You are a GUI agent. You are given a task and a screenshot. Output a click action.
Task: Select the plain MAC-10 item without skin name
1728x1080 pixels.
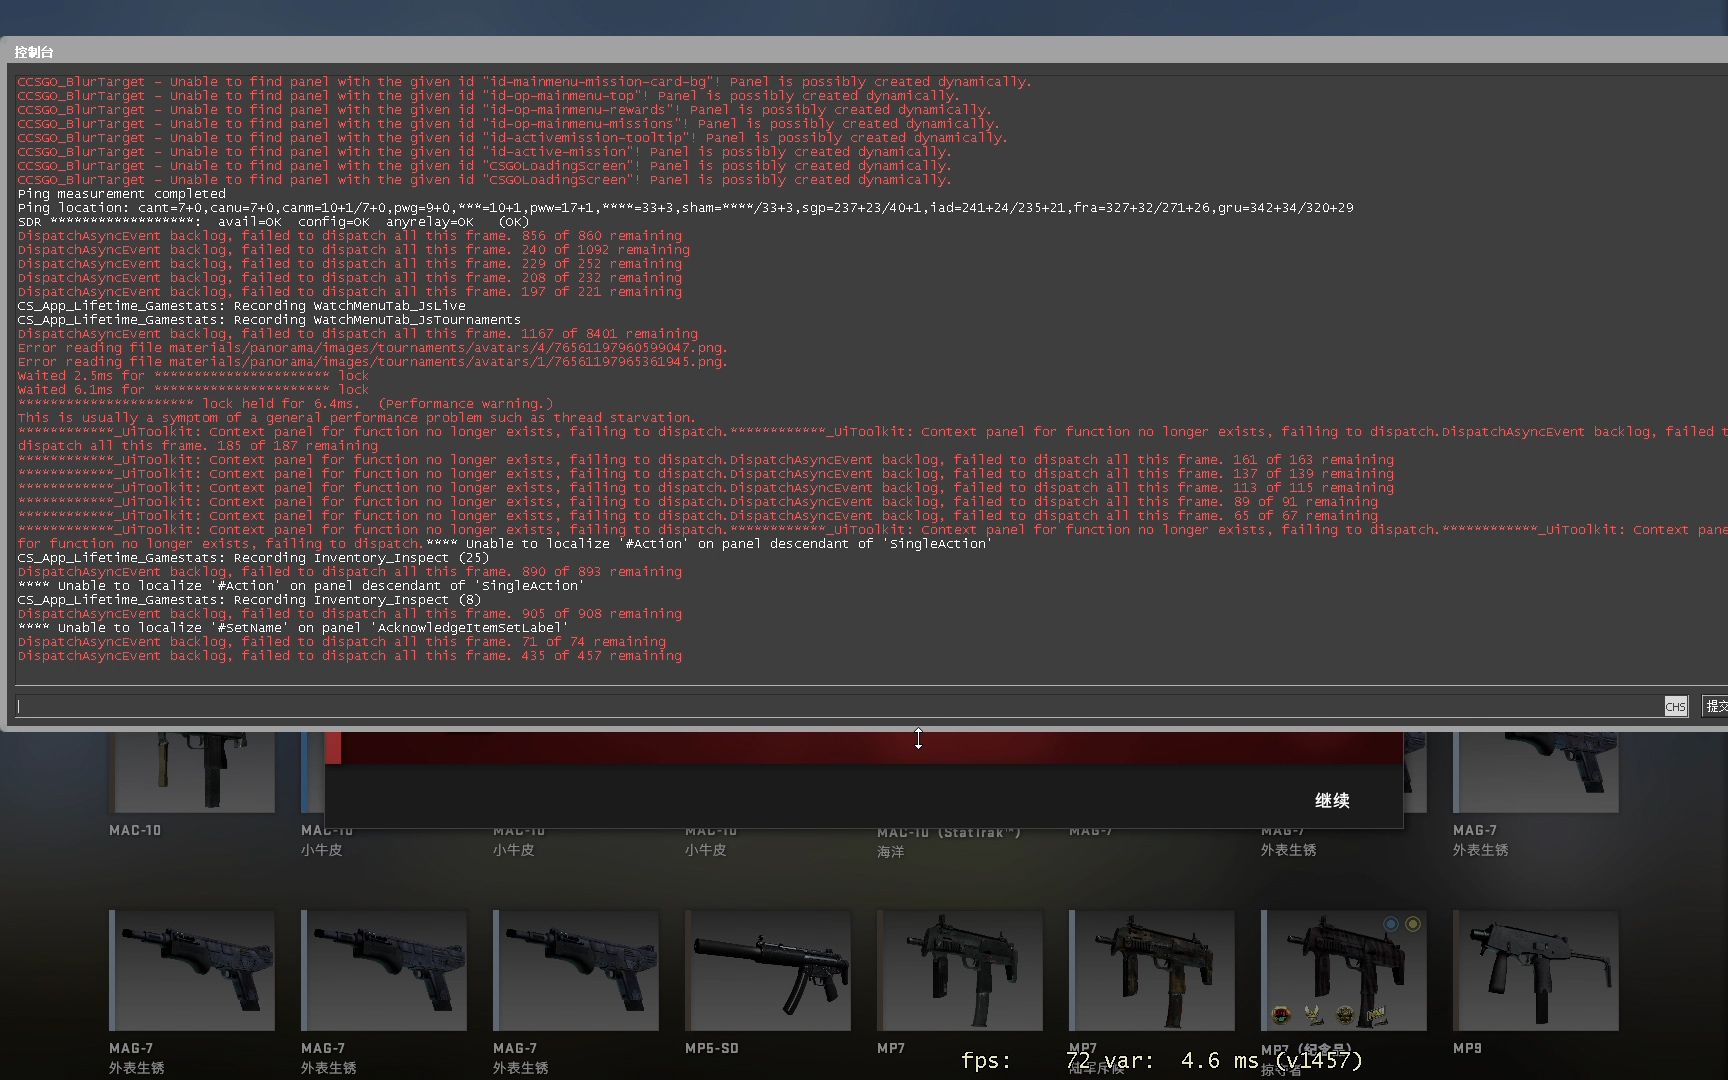coord(192,772)
